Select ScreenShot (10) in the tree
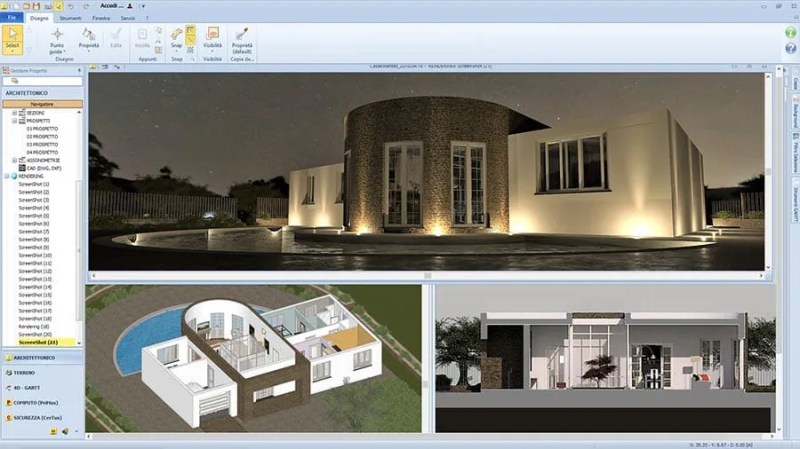 [x=35, y=255]
